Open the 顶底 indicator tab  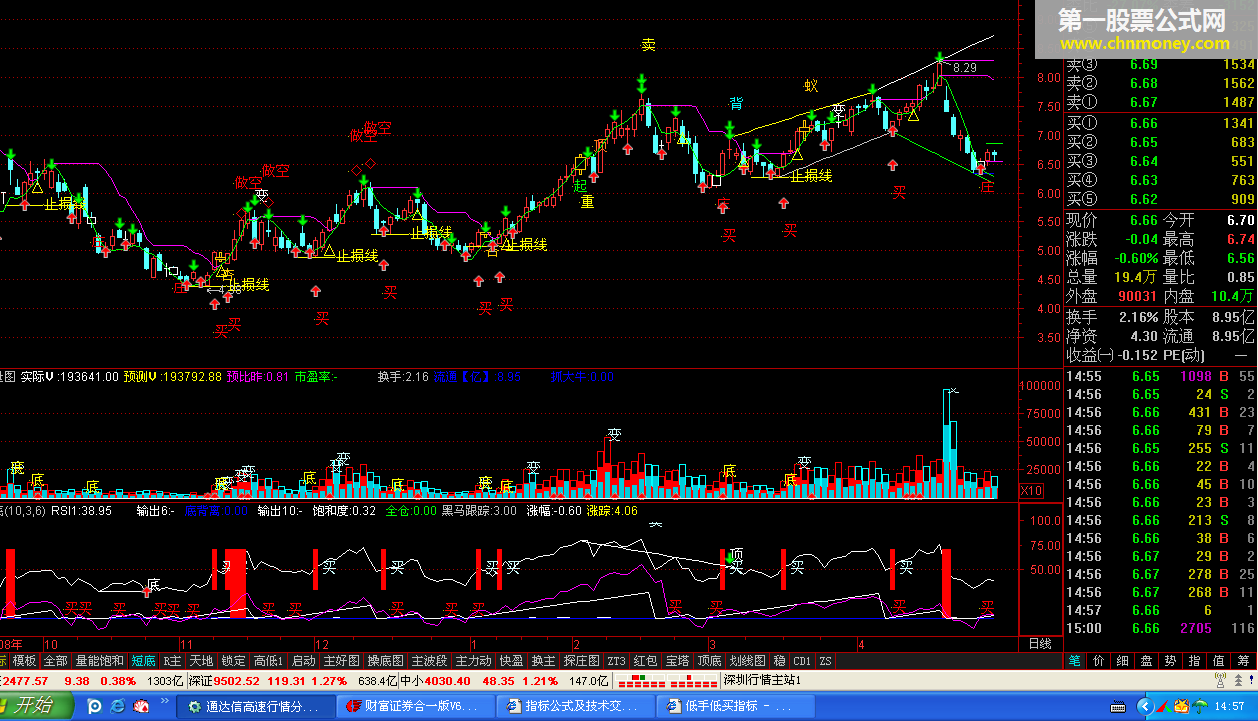pos(709,661)
